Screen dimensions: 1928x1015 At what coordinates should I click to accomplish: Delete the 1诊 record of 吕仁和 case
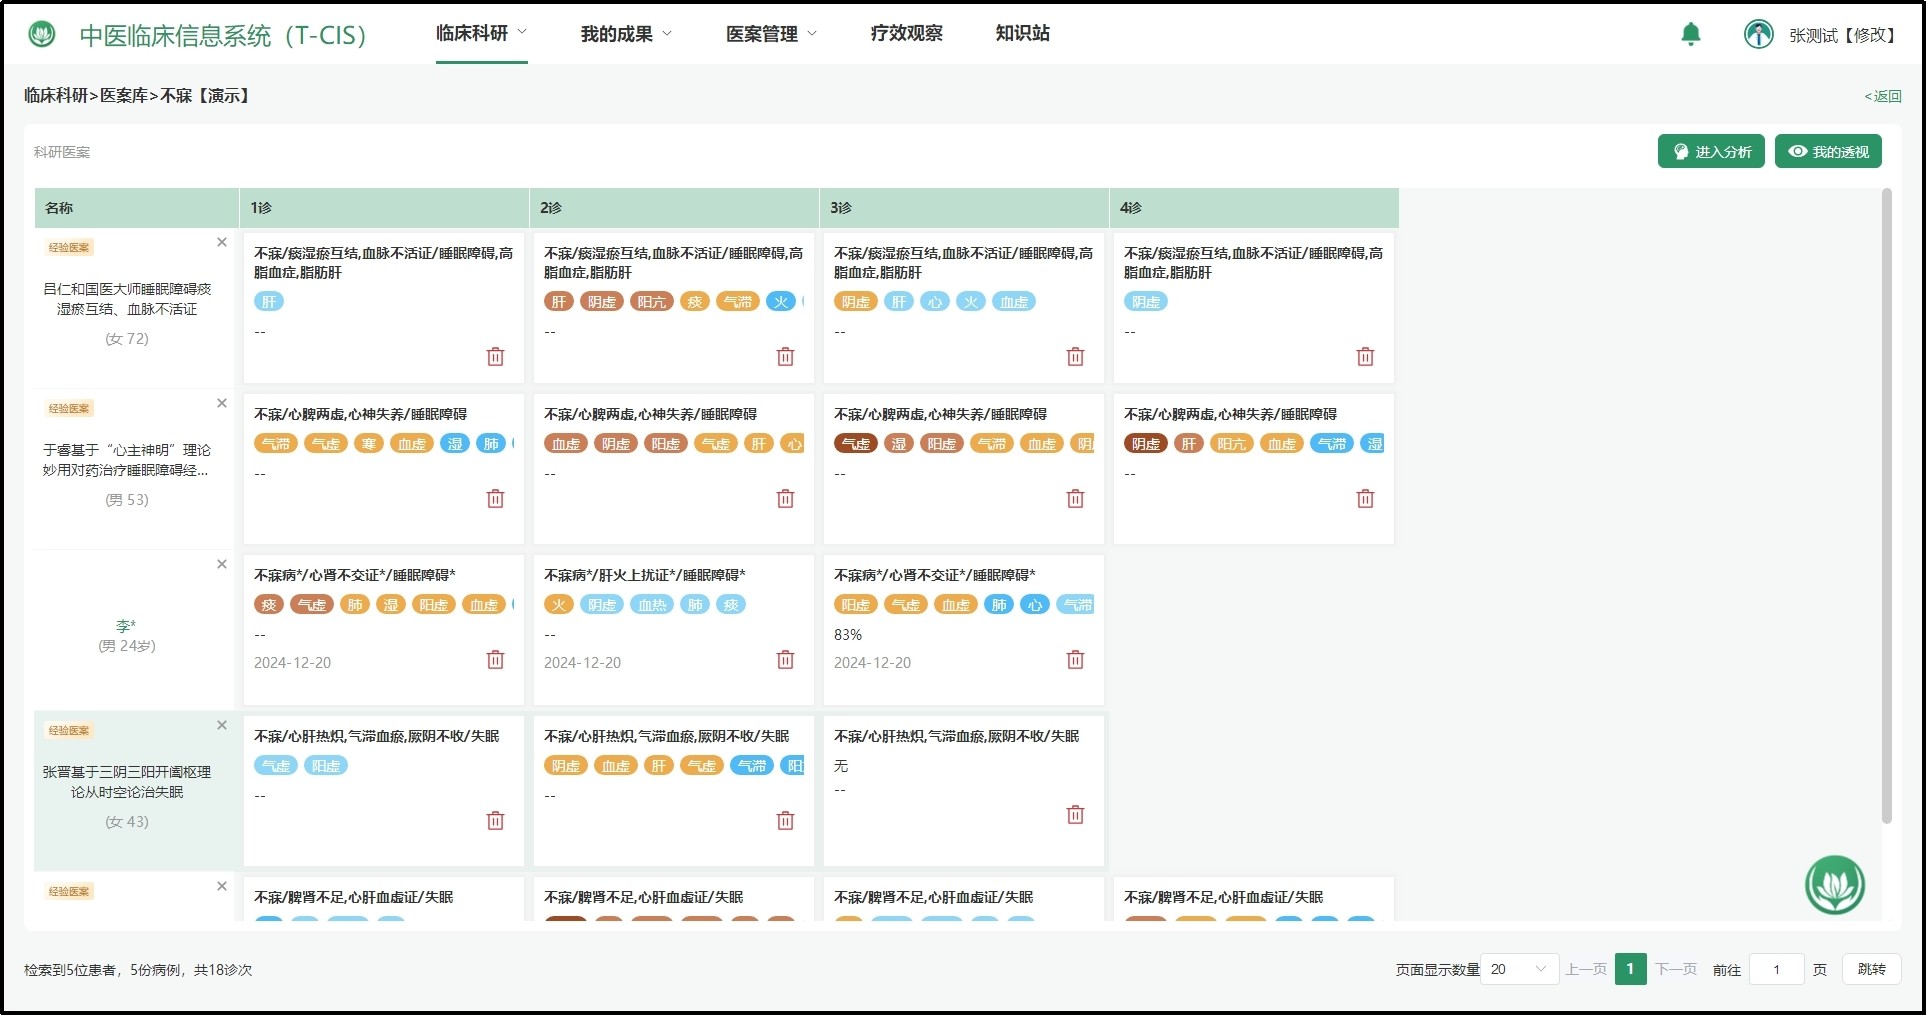point(495,357)
